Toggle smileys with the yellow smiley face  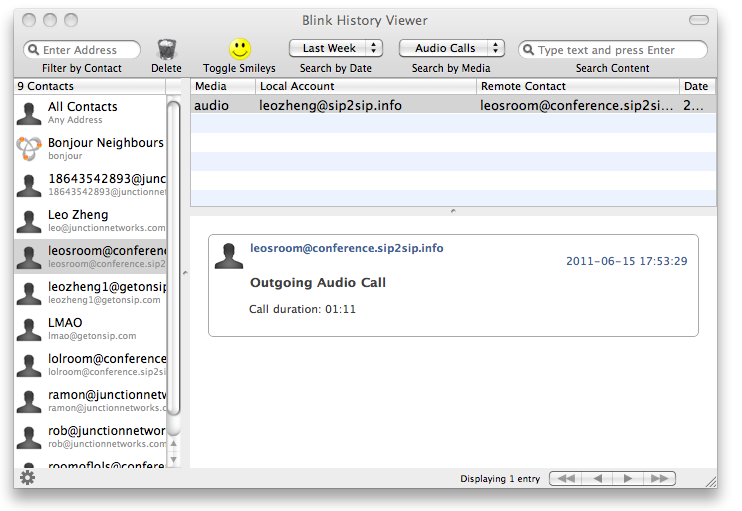240,49
